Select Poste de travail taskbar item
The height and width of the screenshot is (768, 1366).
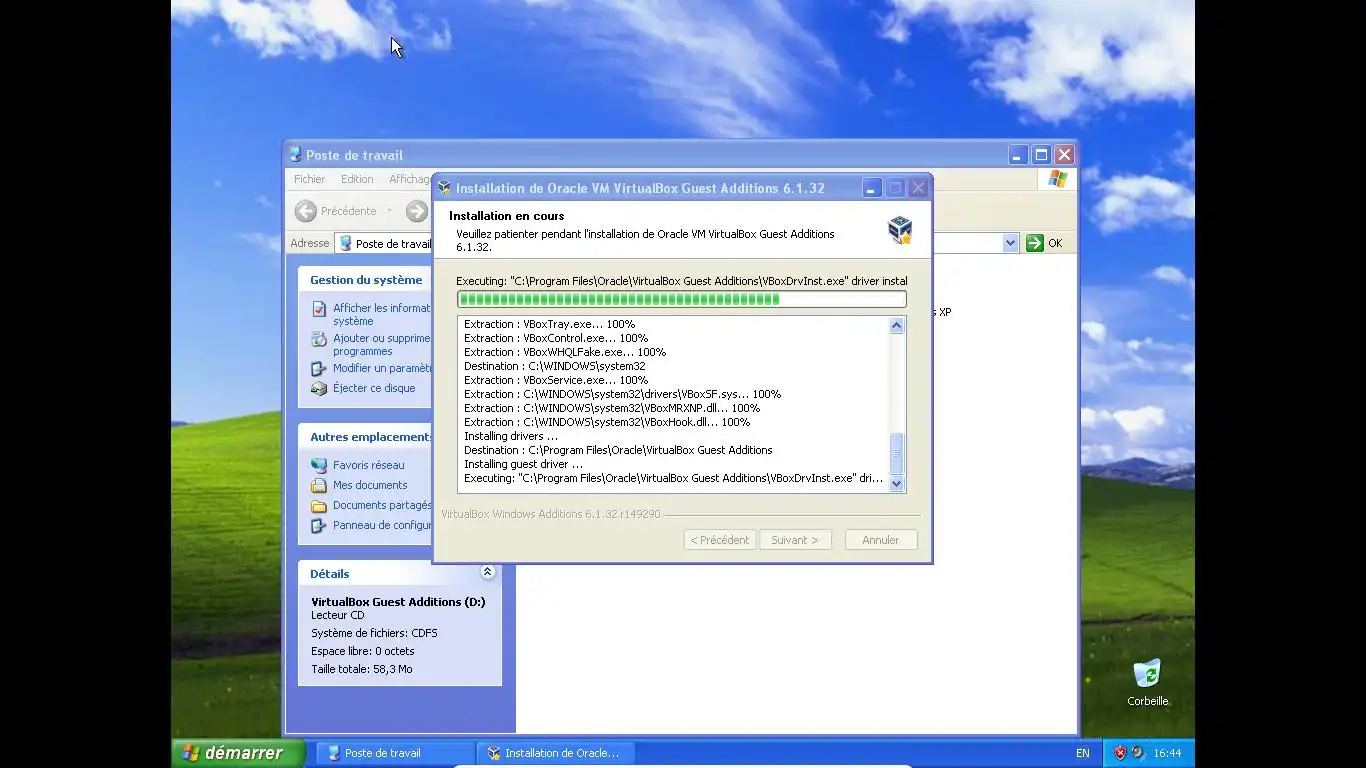click(x=395, y=753)
